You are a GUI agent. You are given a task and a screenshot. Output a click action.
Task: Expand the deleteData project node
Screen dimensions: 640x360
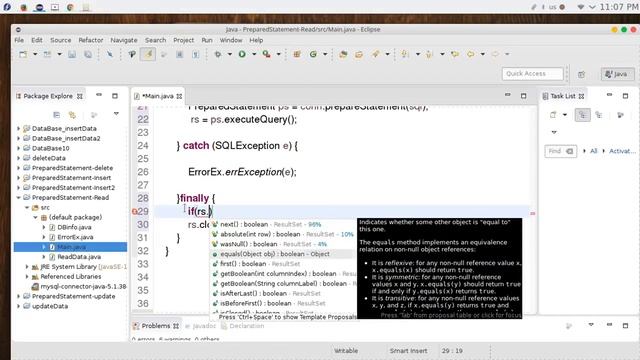point(18,158)
